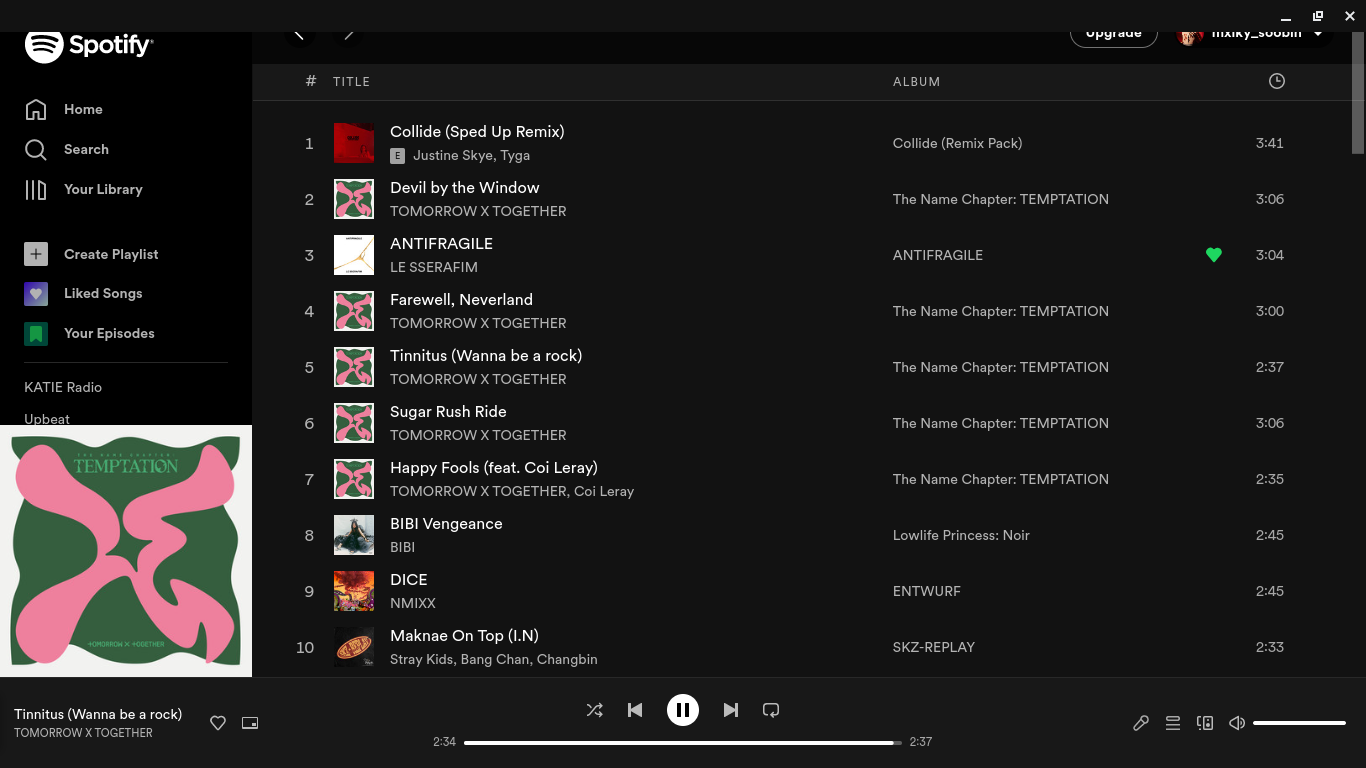Open now-playing Tinnitus title in player bar
Screen dimensions: 1366x768
(x=98, y=714)
